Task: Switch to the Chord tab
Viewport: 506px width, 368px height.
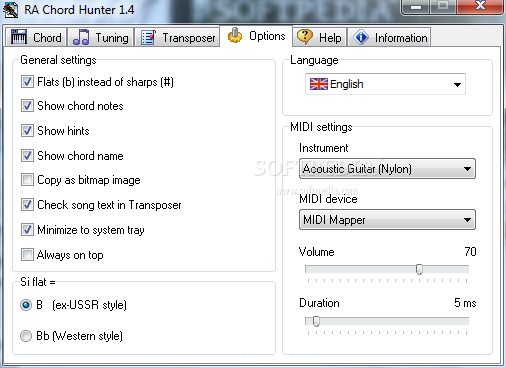Action: 36,37
